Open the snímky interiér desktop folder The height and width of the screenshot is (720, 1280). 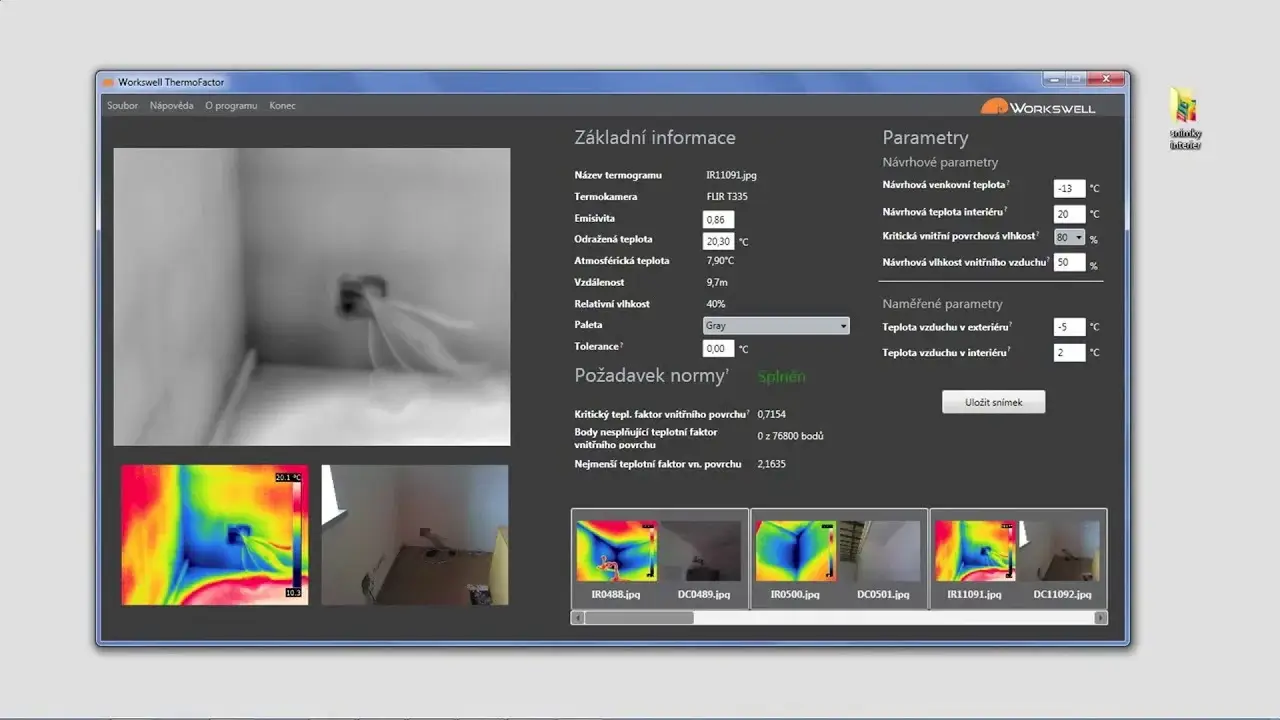pyautogui.click(x=1186, y=120)
